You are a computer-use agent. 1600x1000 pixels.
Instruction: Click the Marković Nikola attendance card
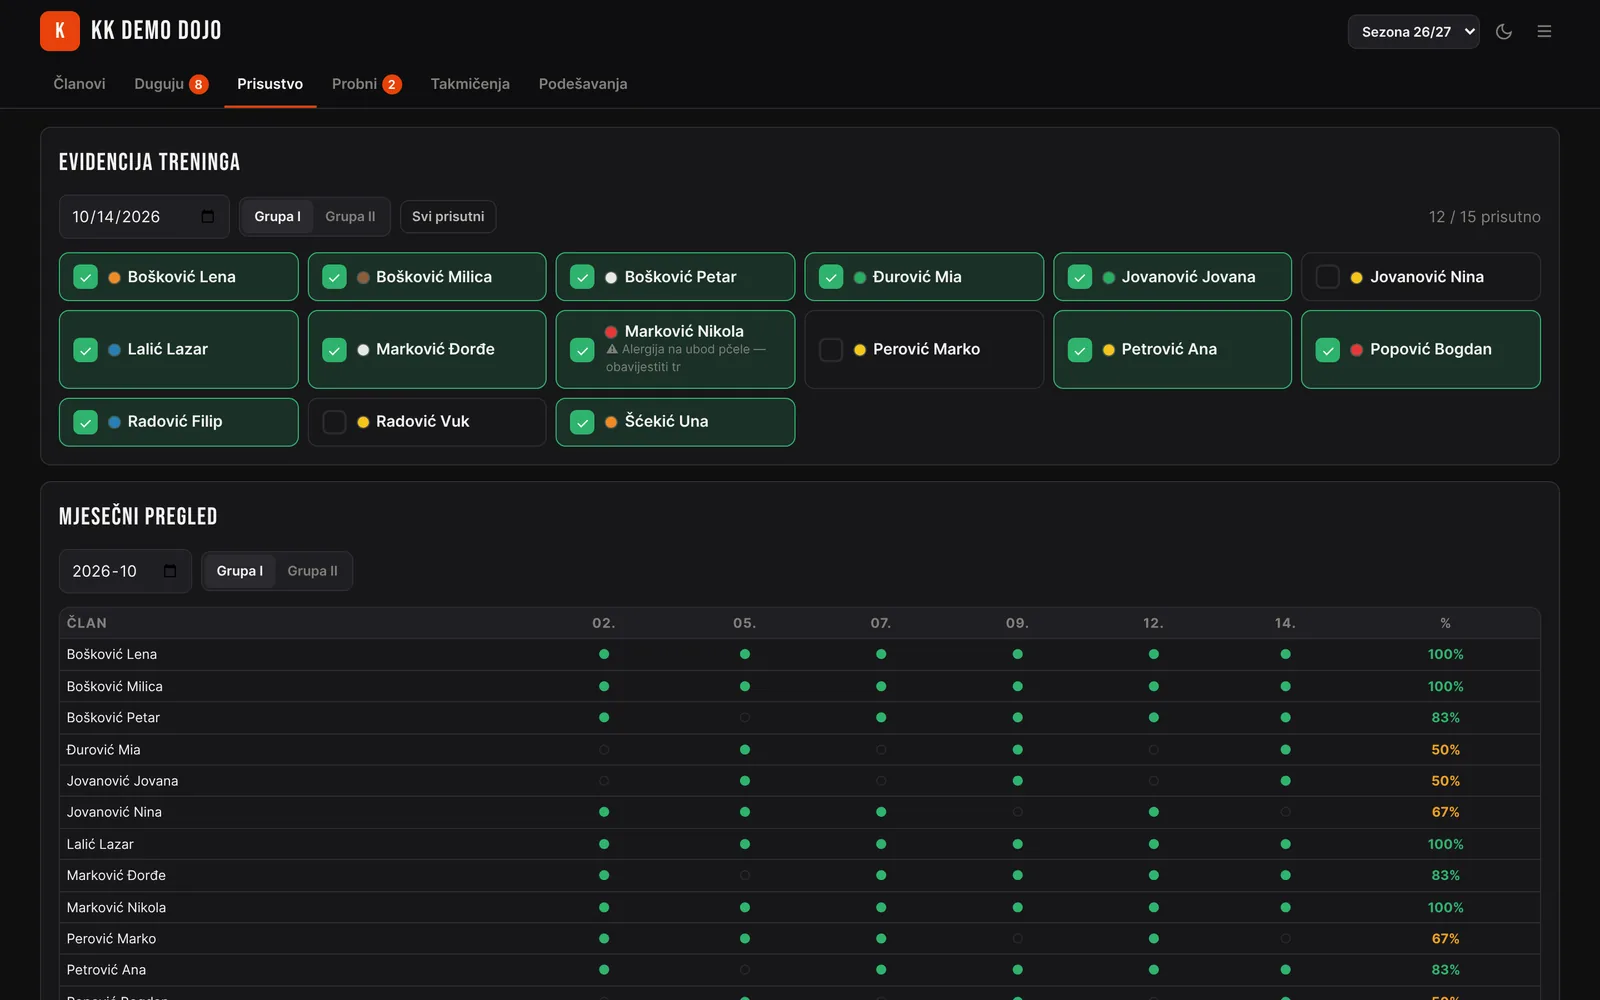[x=675, y=349]
